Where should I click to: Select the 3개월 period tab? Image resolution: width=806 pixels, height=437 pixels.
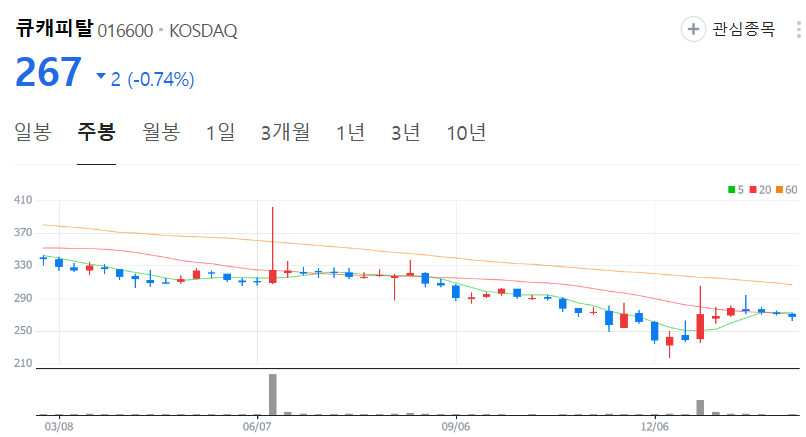pyautogui.click(x=285, y=132)
